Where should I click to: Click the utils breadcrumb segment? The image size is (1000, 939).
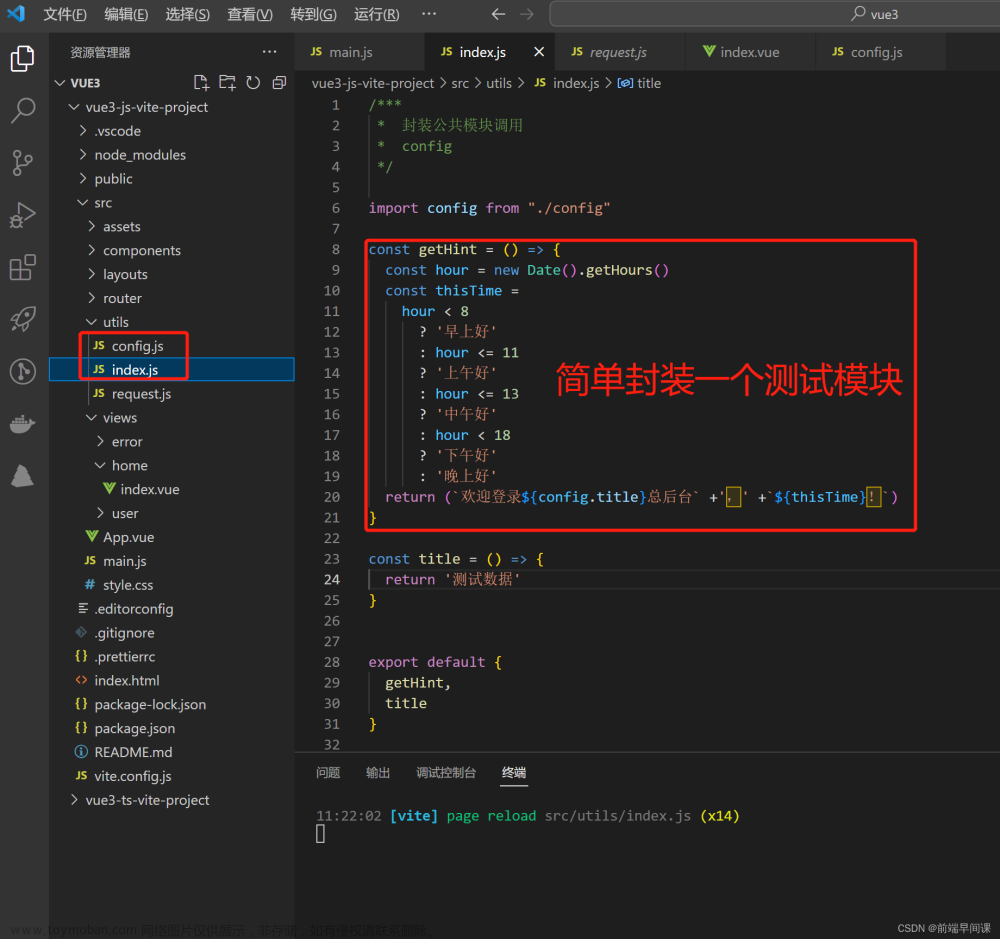click(x=499, y=83)
